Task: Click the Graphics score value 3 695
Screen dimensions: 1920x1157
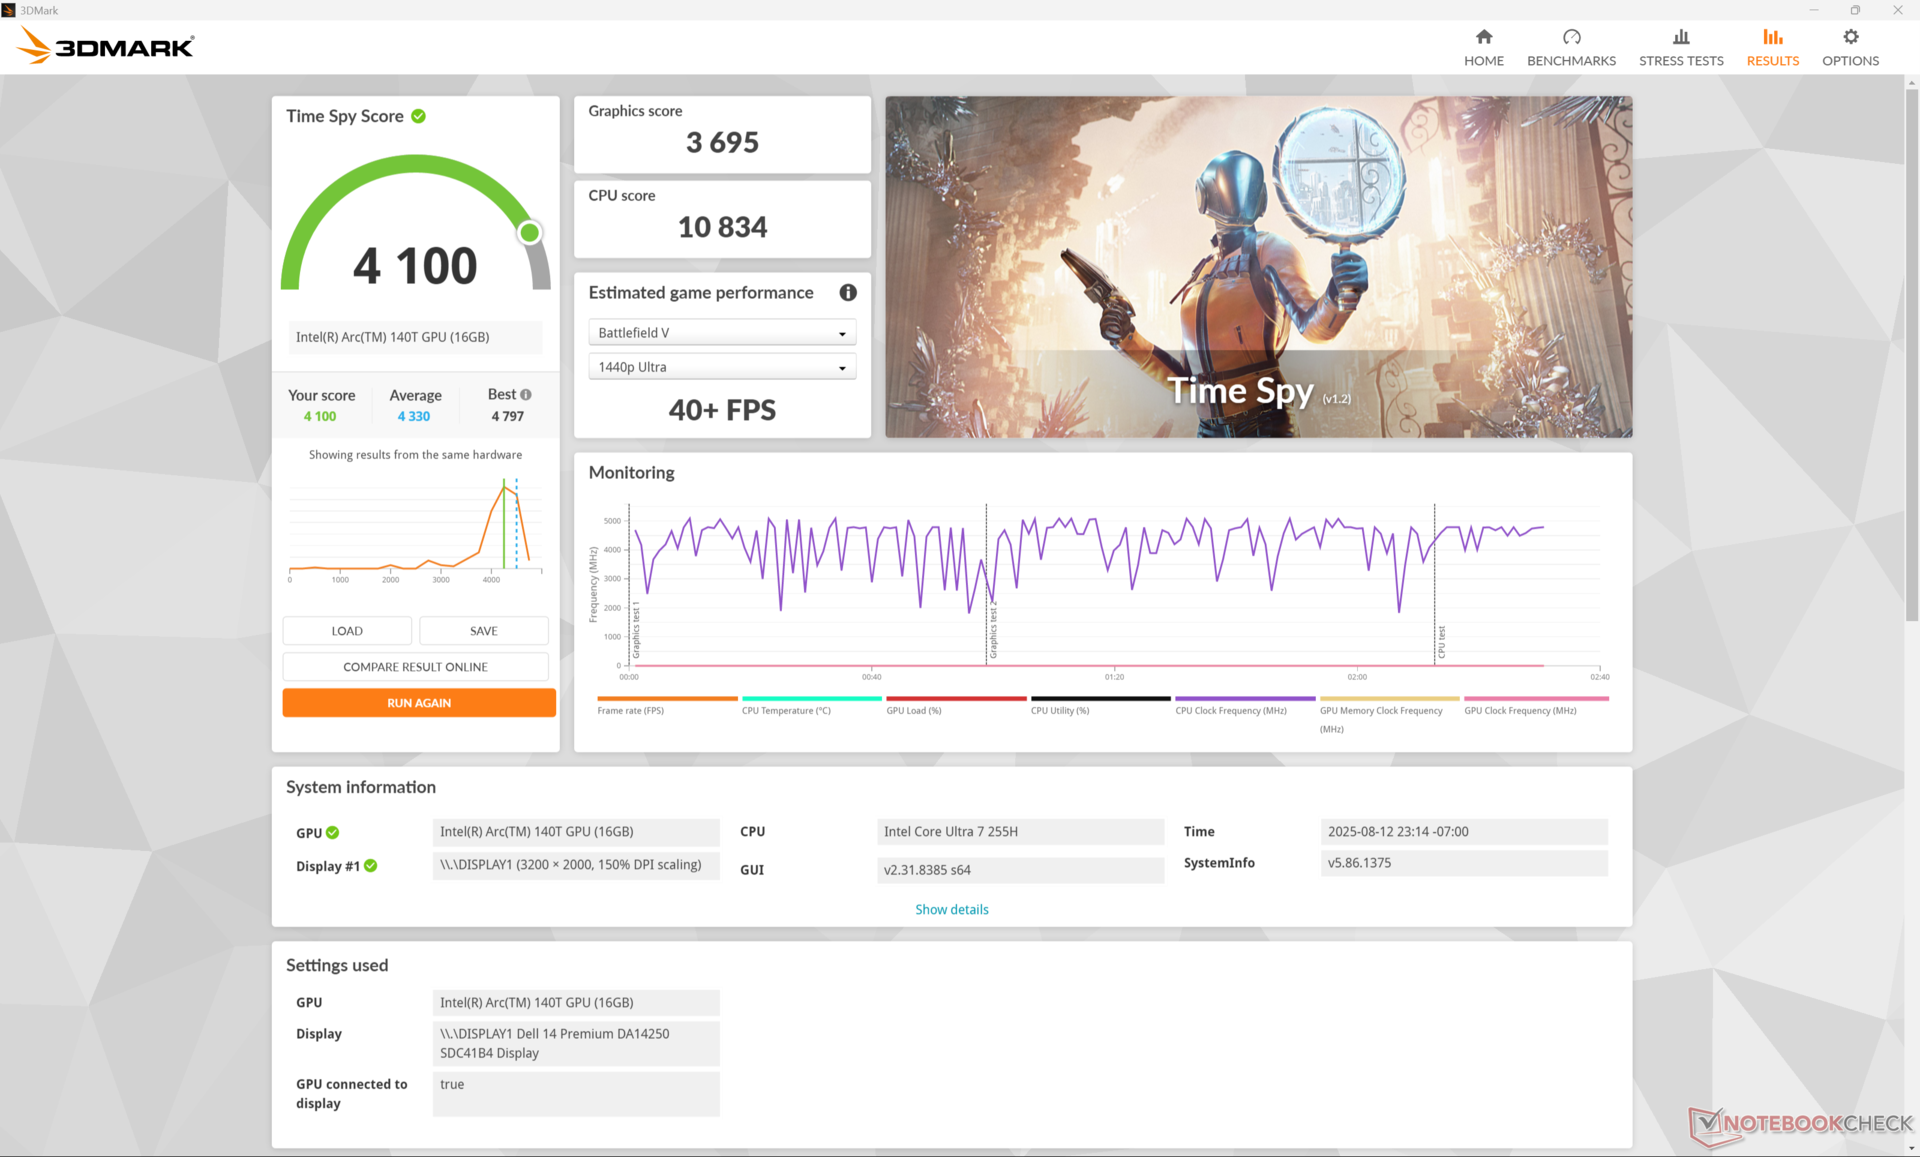Action: coord(722,142)
